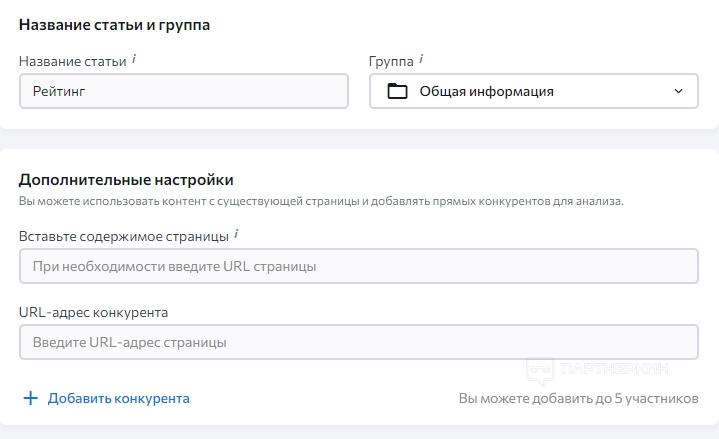
Task: Click the "Название статьи" field label text
Action: tap(72, 61)
